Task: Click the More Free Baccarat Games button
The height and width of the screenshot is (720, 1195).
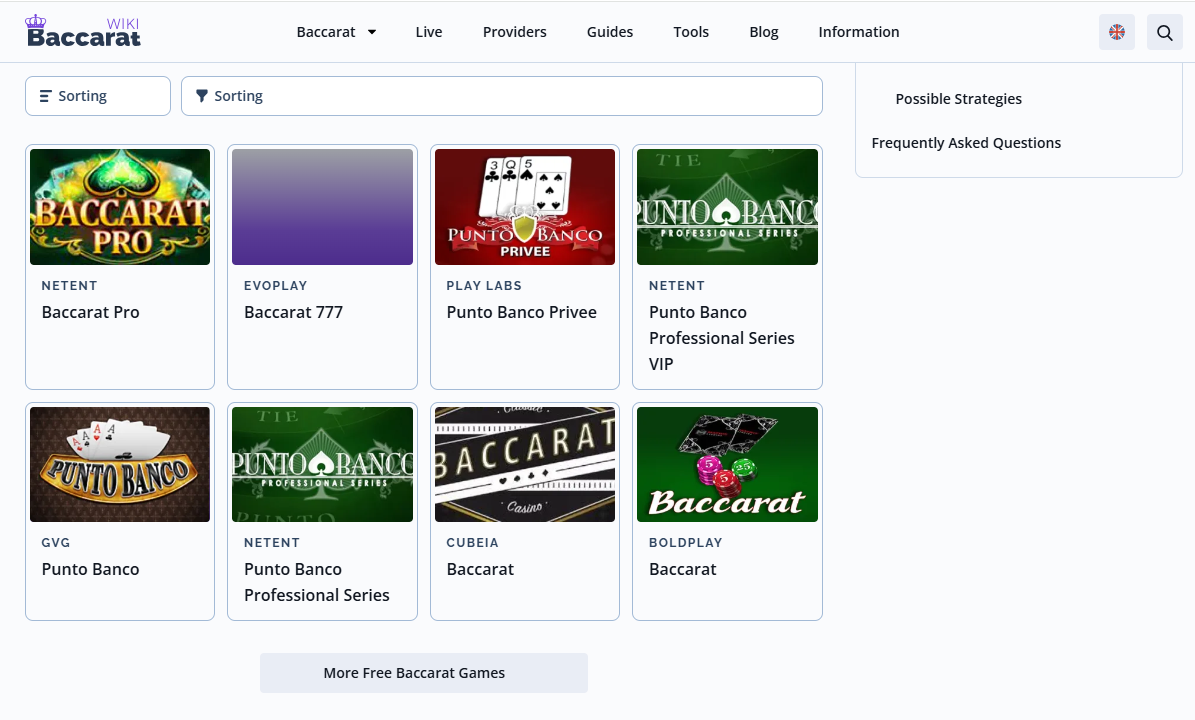Action: tap(424, 673)
